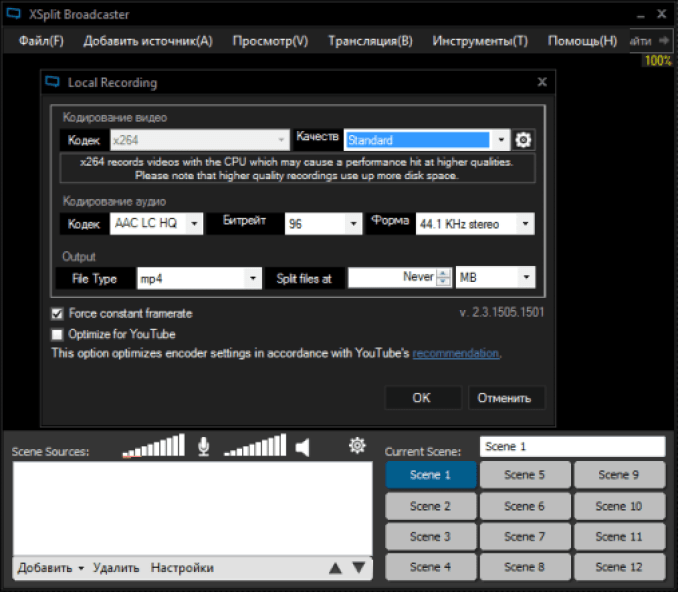This screenshot has height=592, width=678.
Task: Click inside the Scene Sources list area
Action: (x=193, y=509)
